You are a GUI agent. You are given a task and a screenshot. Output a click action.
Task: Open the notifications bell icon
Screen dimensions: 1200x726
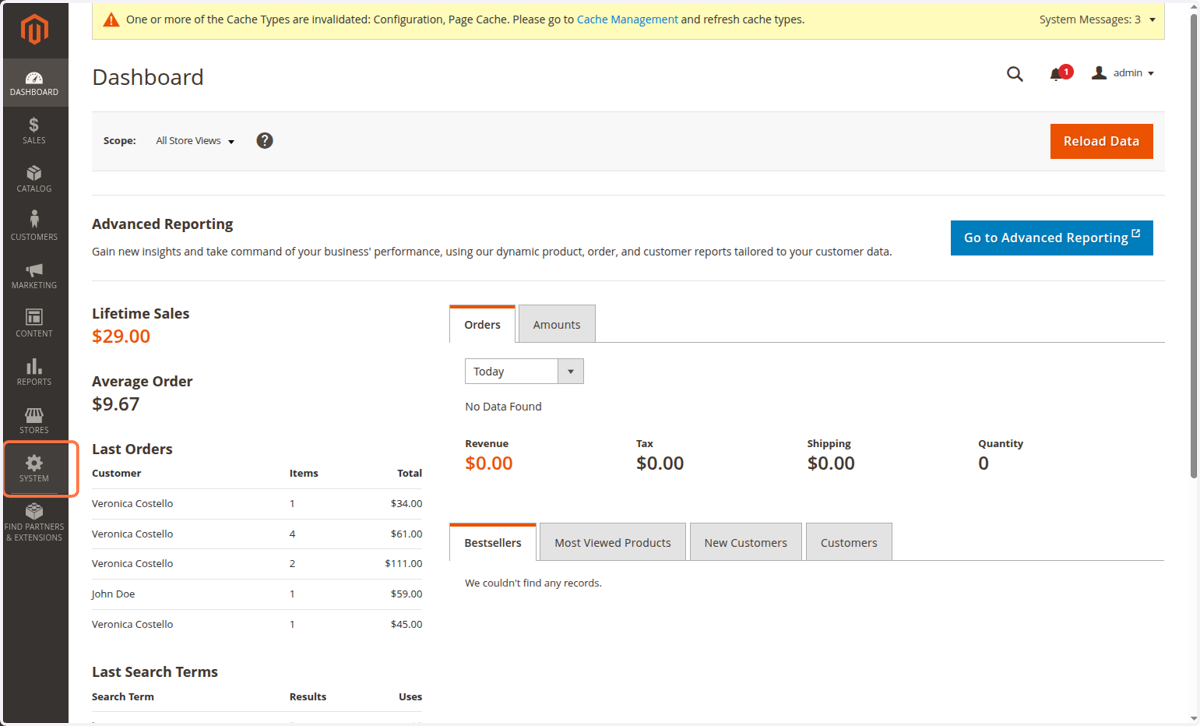1057,74
